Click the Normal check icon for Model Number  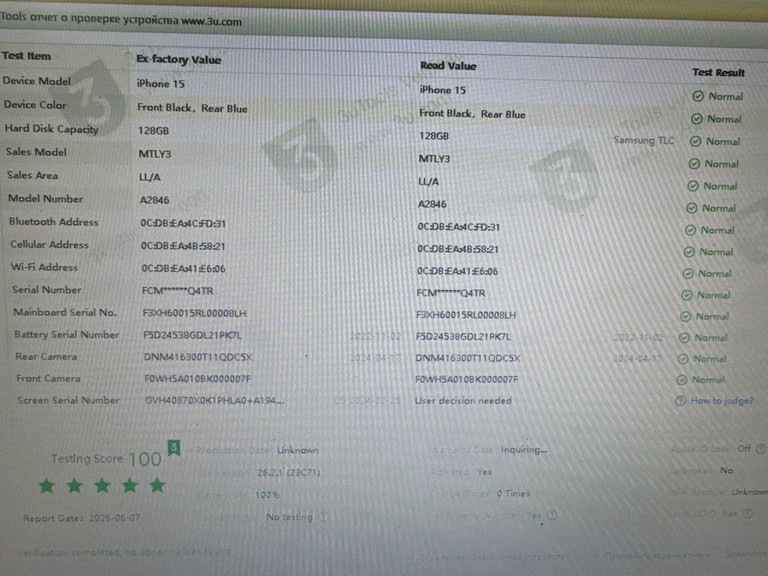(x=691, y=208)
